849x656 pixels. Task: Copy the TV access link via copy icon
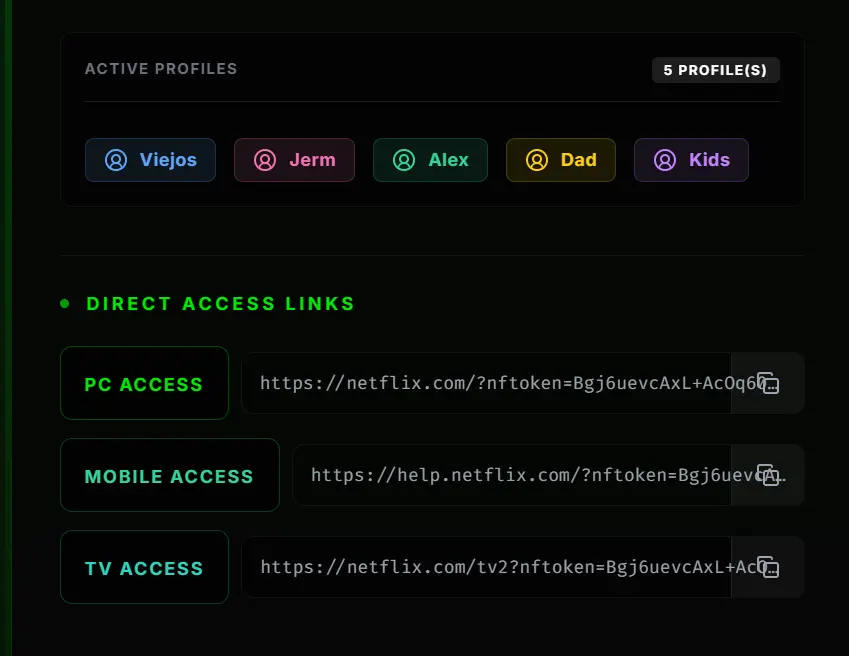pos(768,567)
